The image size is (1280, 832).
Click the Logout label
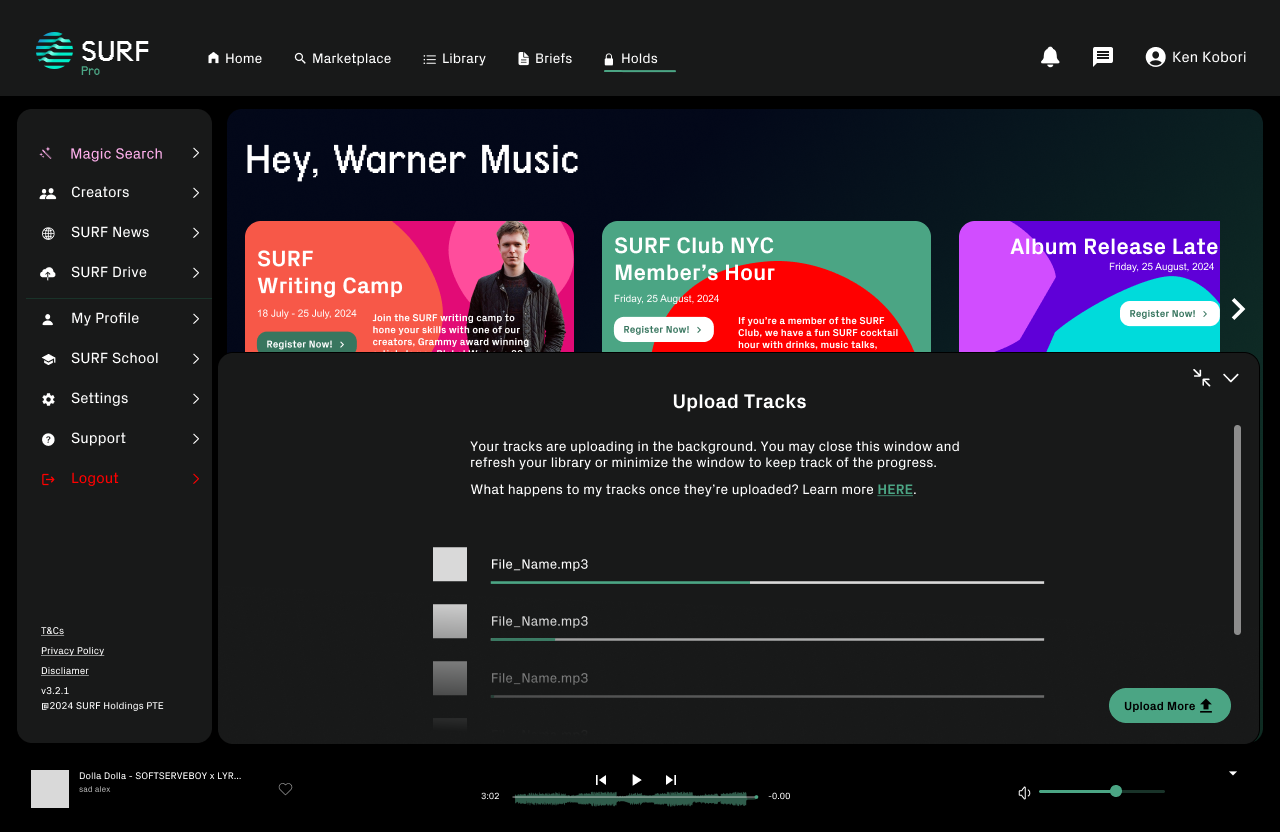95,479
